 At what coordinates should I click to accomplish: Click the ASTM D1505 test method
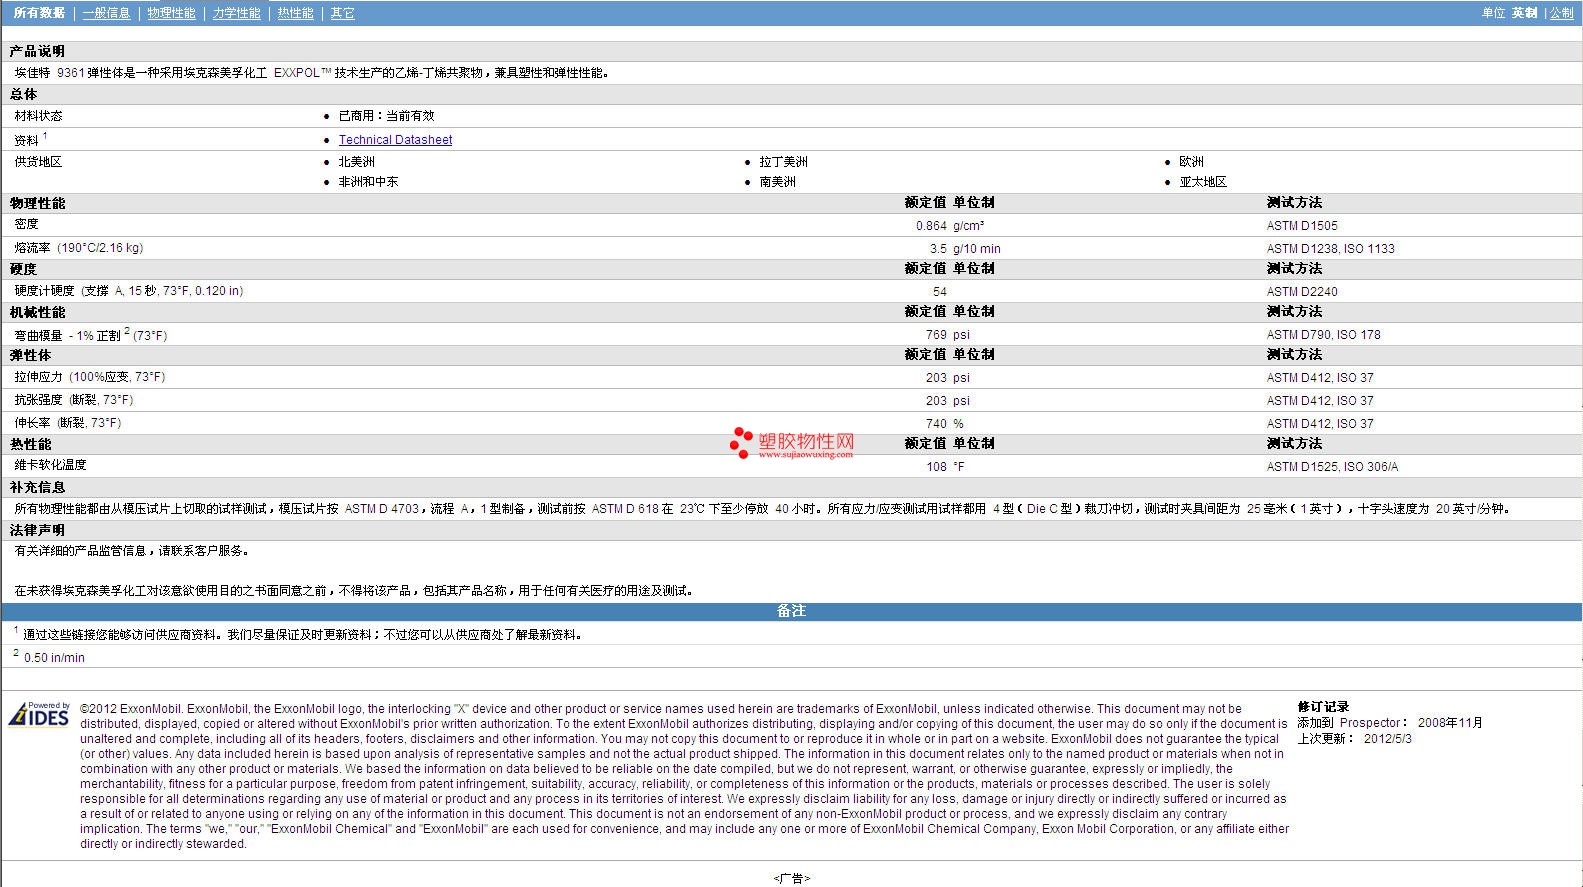tap(1302, 226)
